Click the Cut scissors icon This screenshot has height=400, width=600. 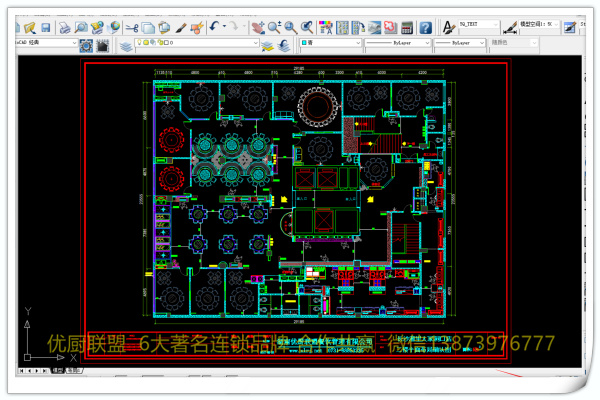133,27
